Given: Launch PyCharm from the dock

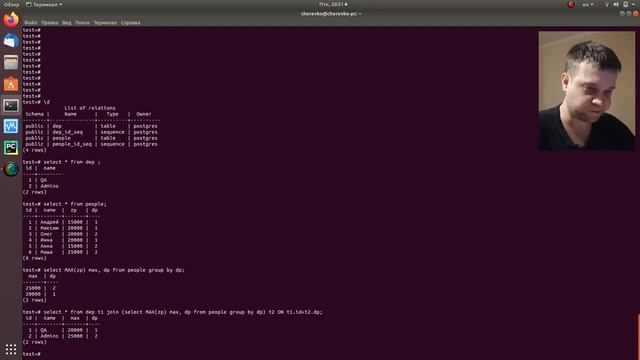Looking at the screenshot, I should tap(11, 148).
